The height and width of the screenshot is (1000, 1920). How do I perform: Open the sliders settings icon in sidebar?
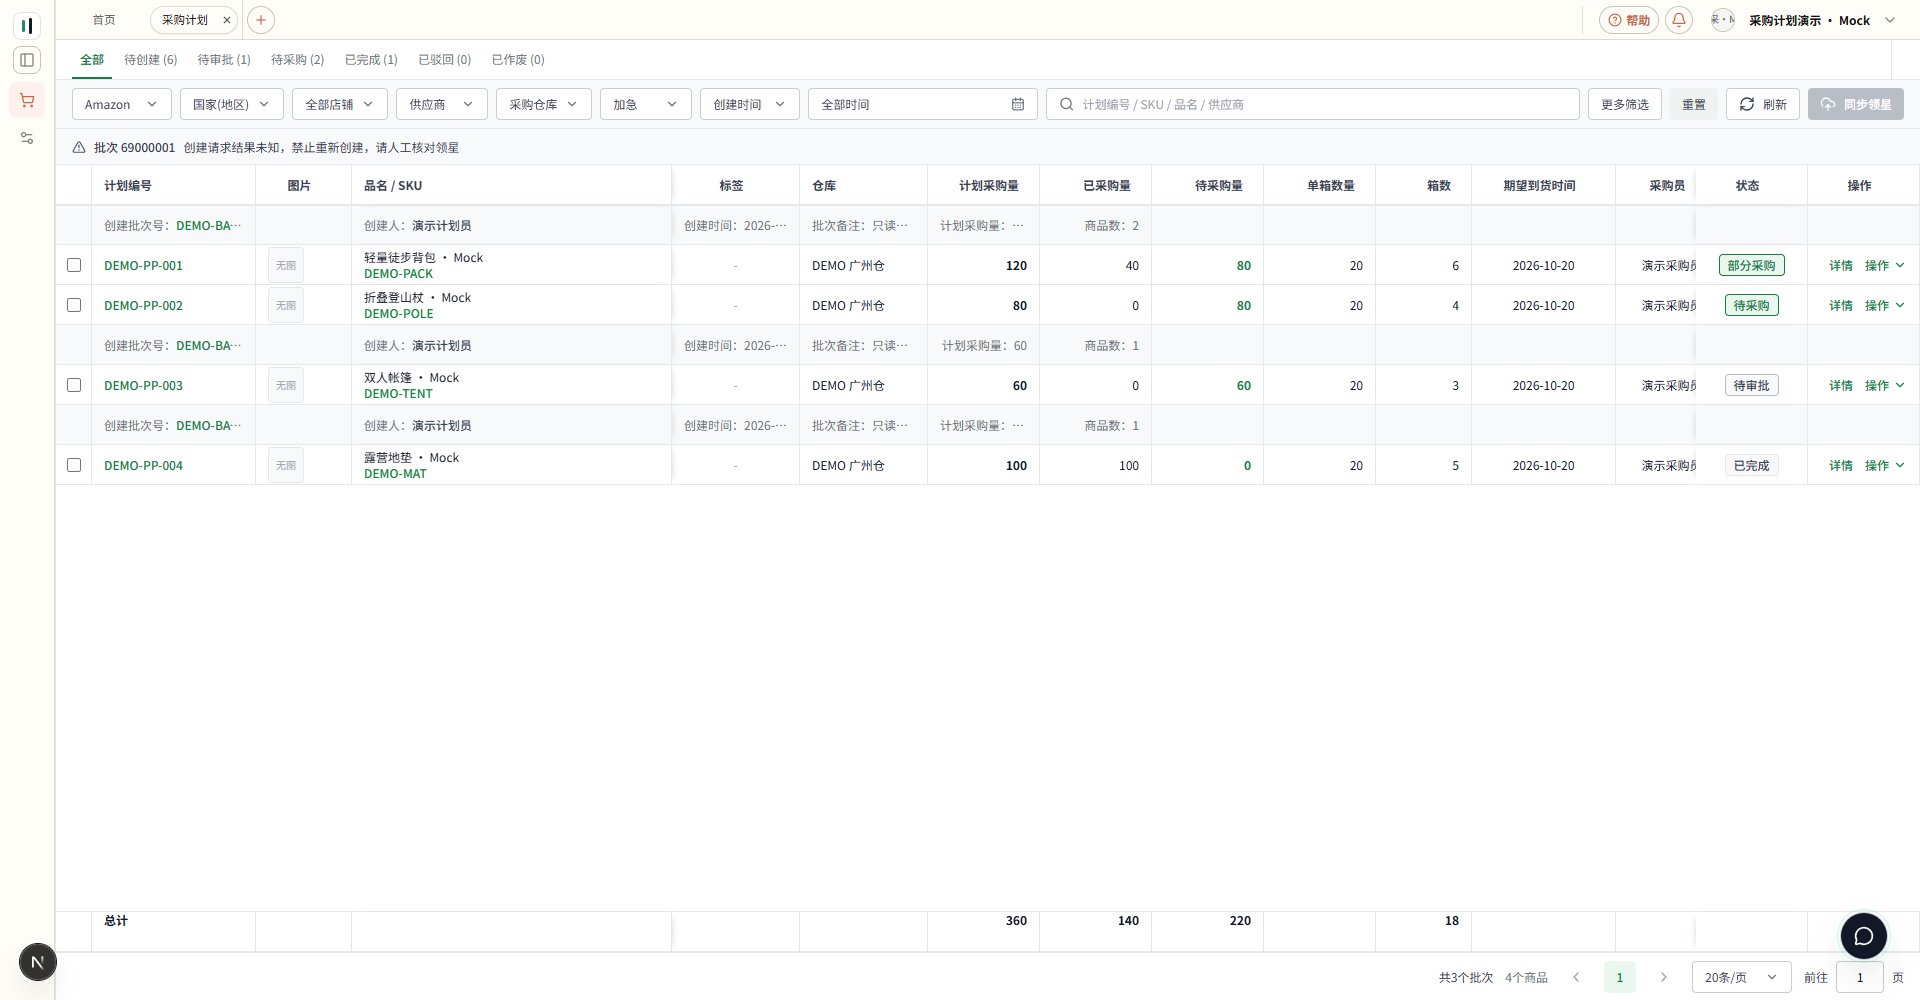tap(27, 138)
